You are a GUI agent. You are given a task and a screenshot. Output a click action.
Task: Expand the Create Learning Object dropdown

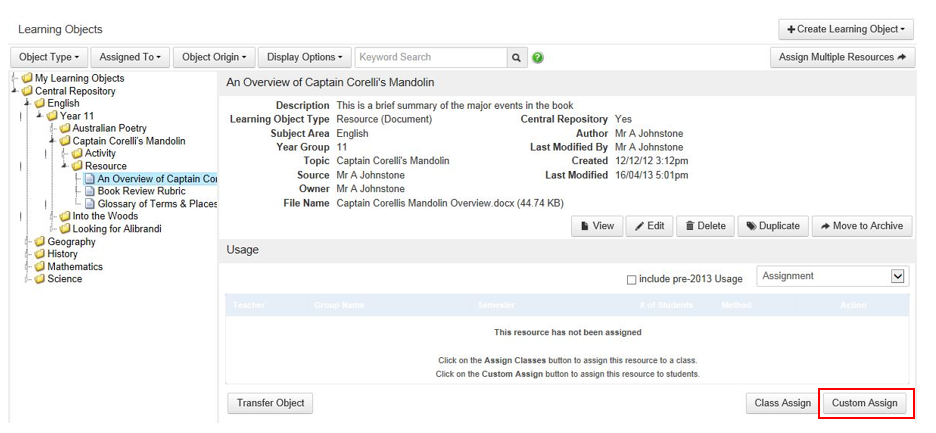pyautogui.click(x=846, y=30)
